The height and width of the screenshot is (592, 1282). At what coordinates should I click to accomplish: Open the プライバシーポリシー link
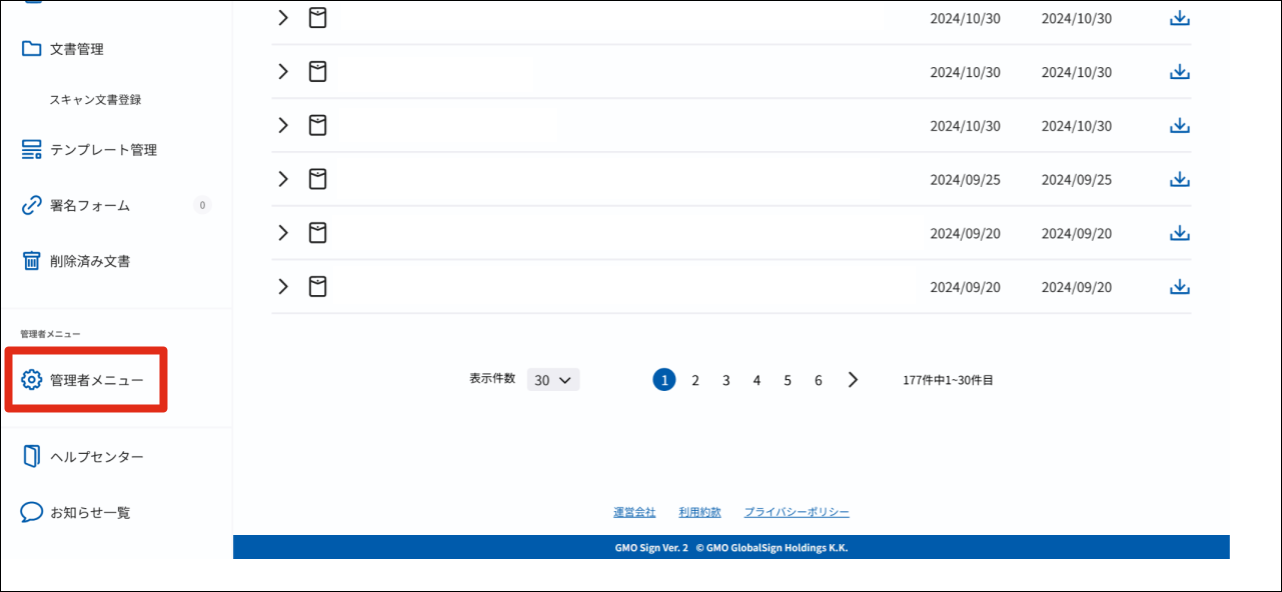click(x=797, y=510)
